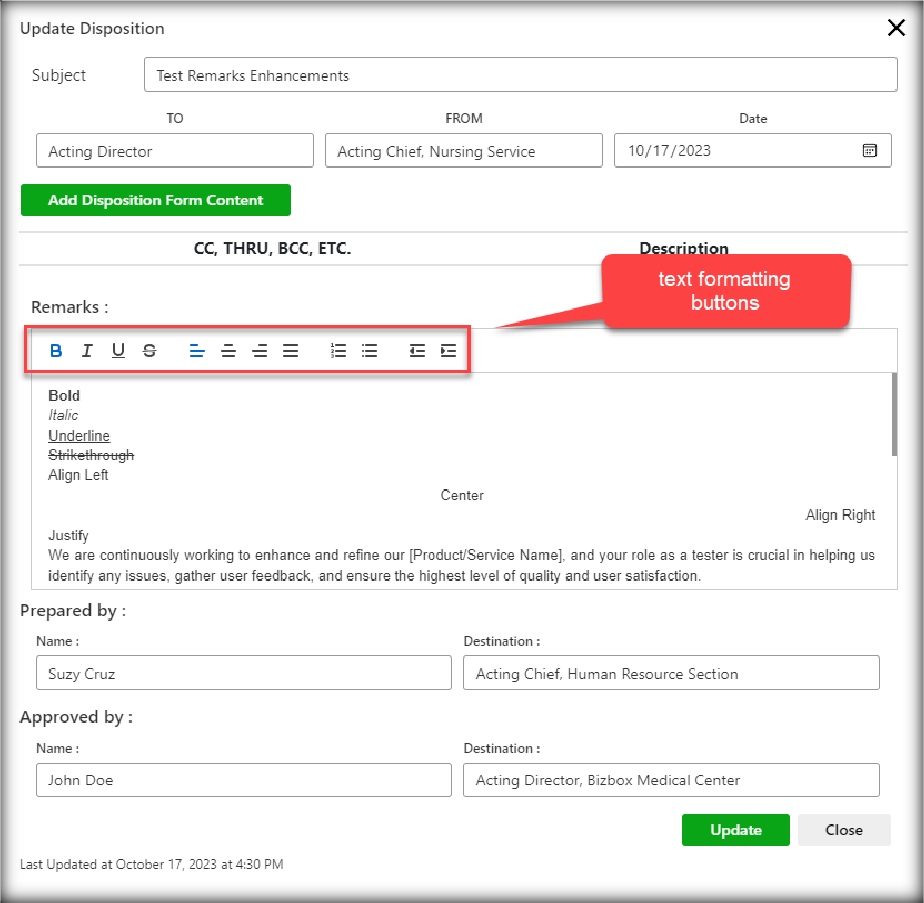
Task: Increase indent of remarks text
Action: 448,351
